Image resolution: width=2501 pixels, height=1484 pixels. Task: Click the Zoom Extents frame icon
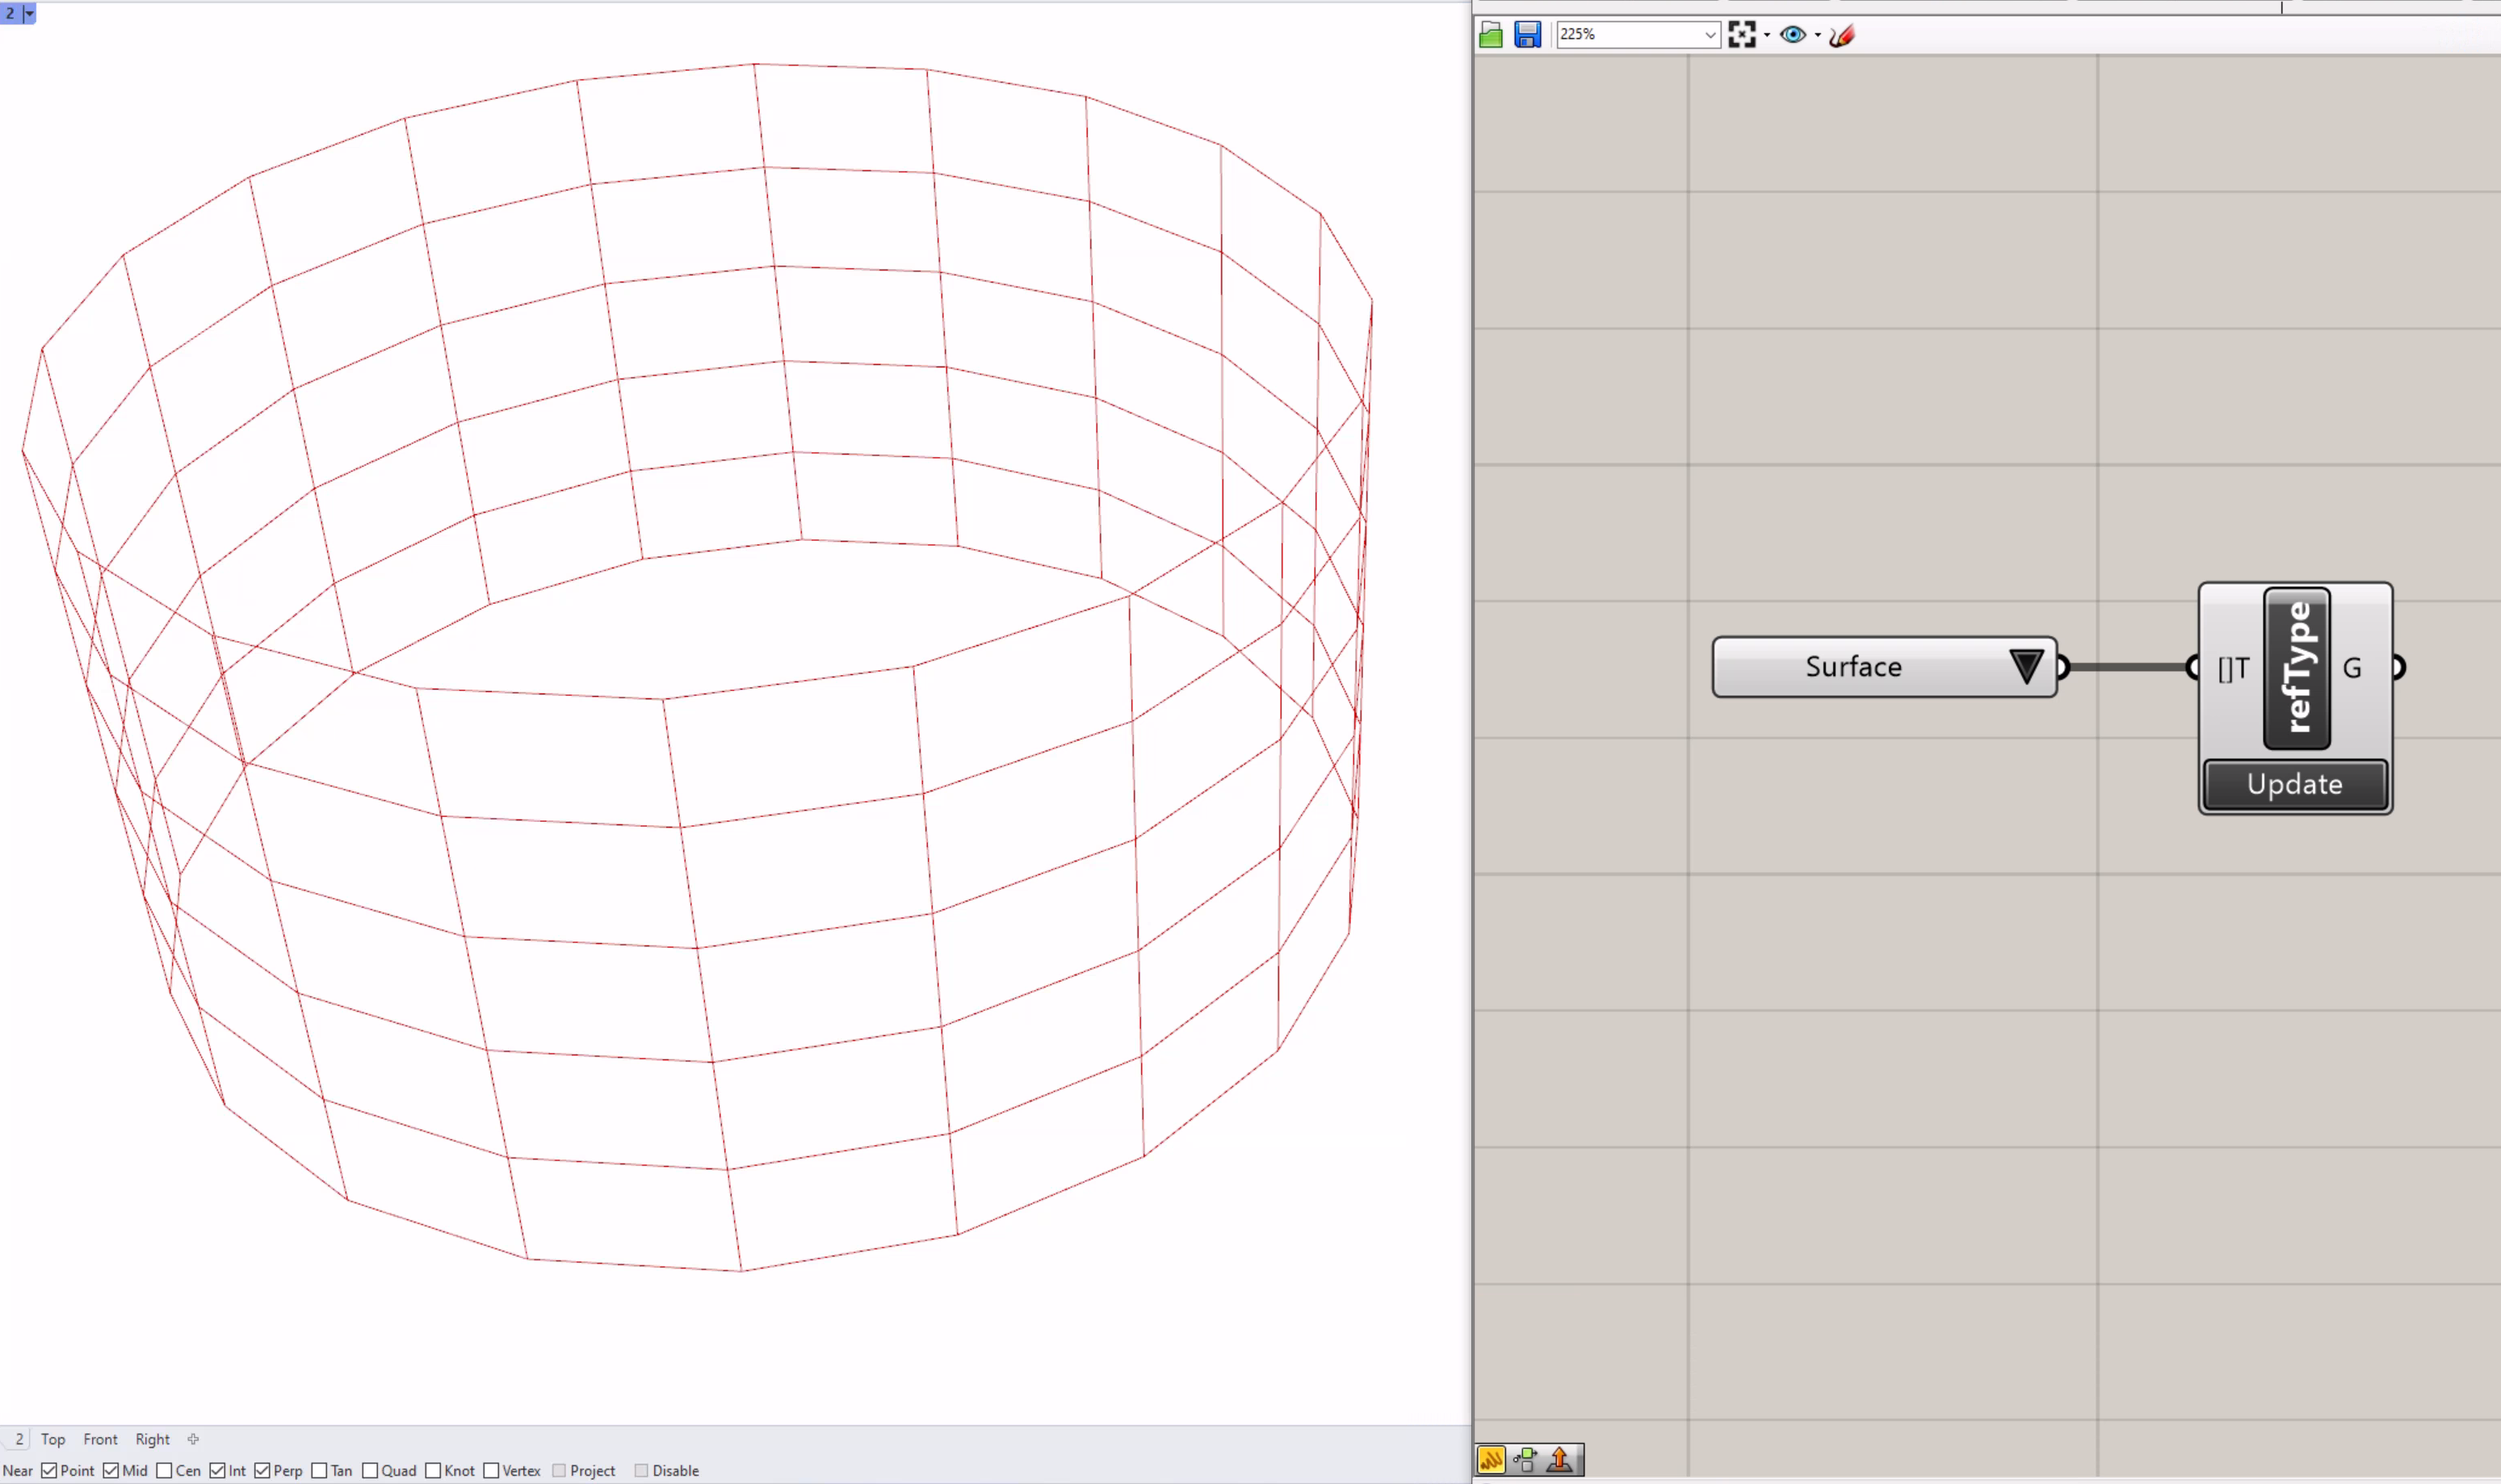(x=1741, y=35)
